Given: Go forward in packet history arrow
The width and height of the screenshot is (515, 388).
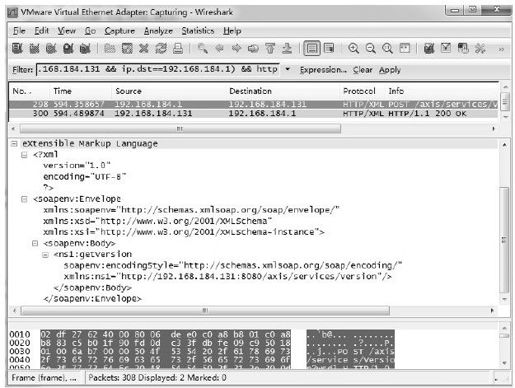Looking at the screenshot, I should point(236,49).
